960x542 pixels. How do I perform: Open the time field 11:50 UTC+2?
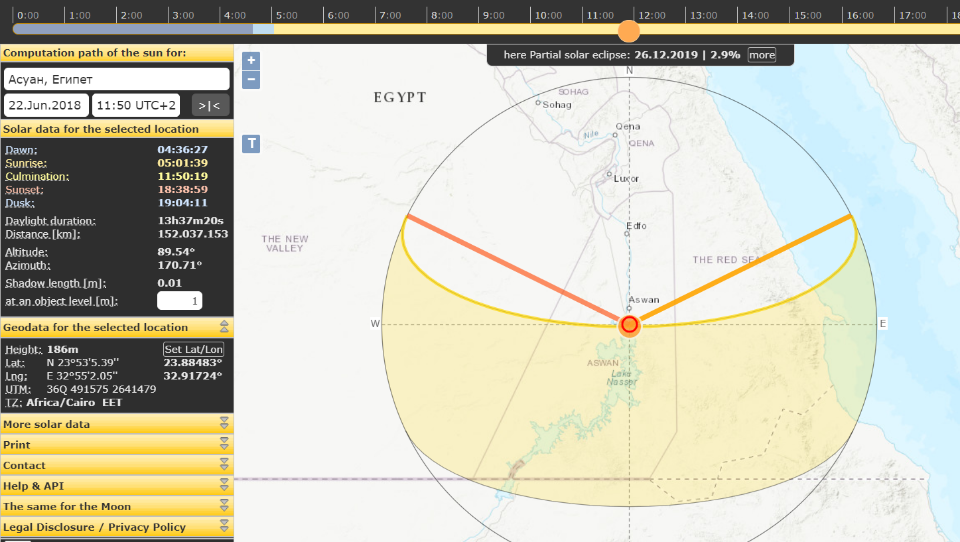click(x=136, y=105)
